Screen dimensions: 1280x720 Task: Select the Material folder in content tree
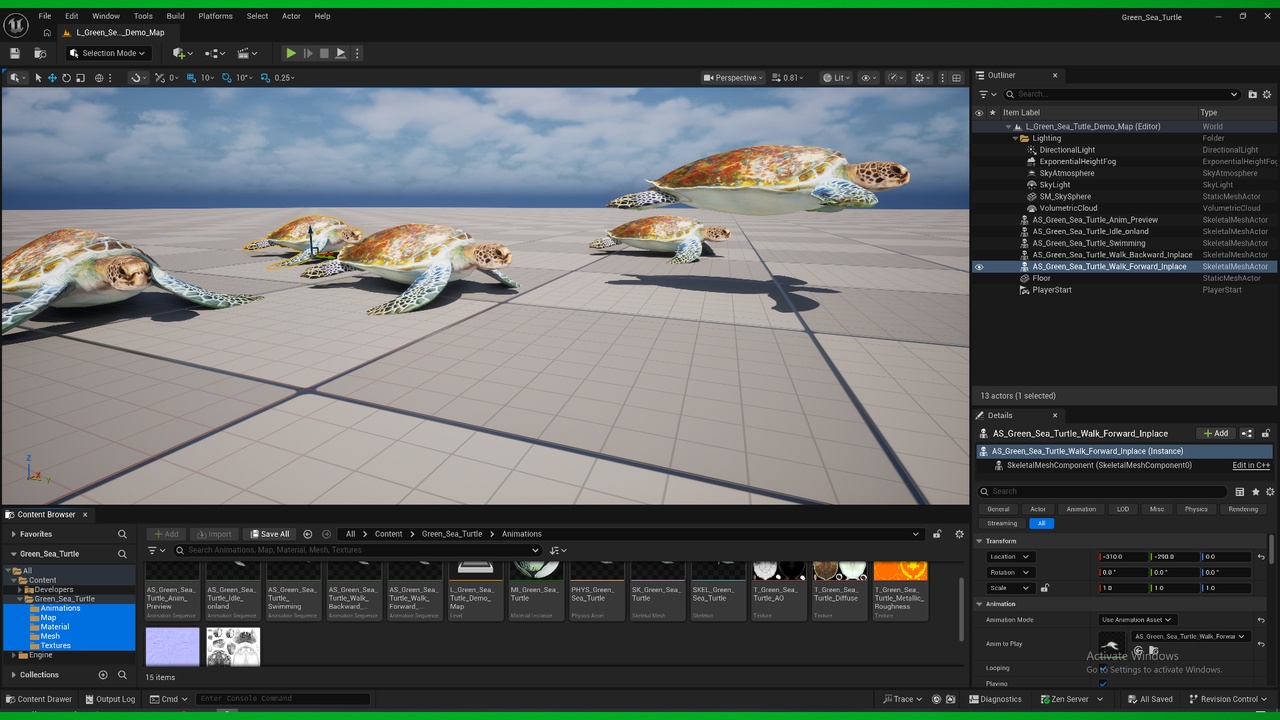click(x=55, y=627)
